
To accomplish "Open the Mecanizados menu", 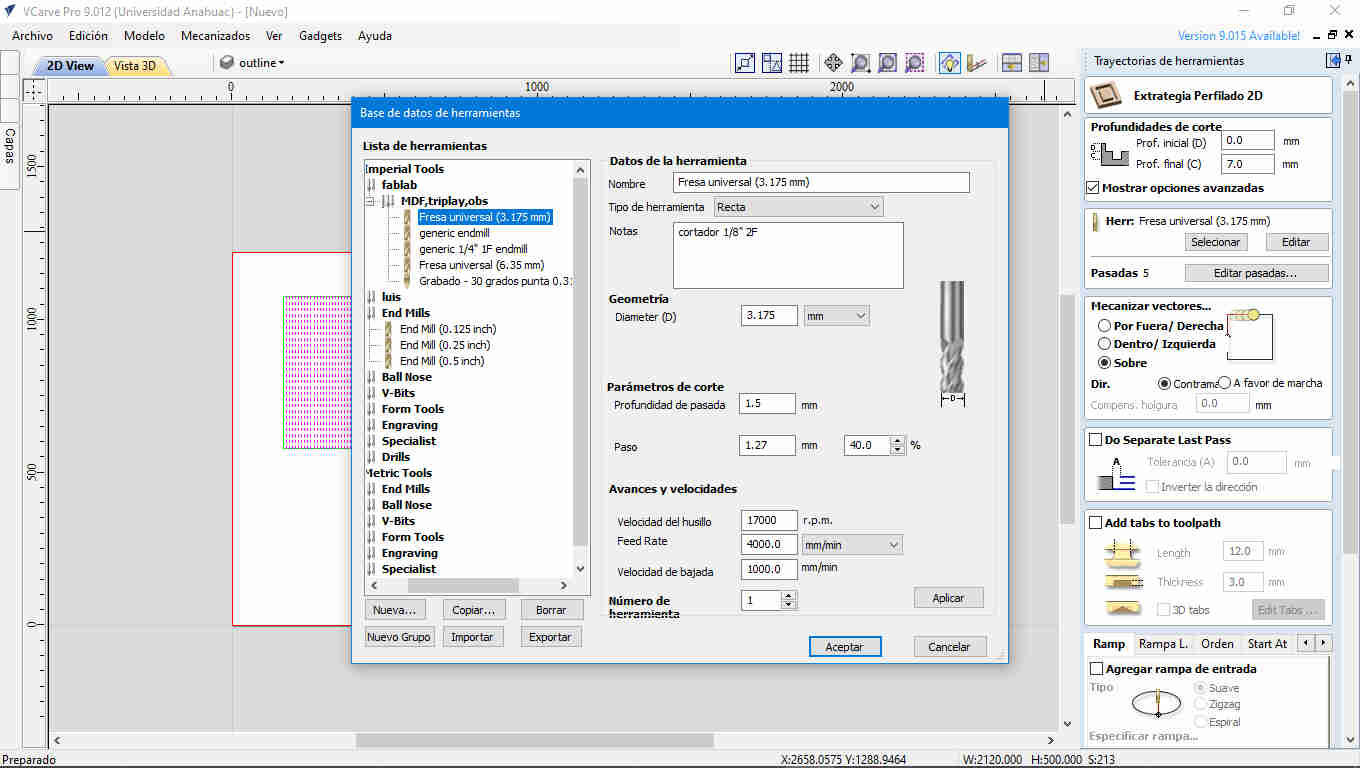I will click(215, 35).
